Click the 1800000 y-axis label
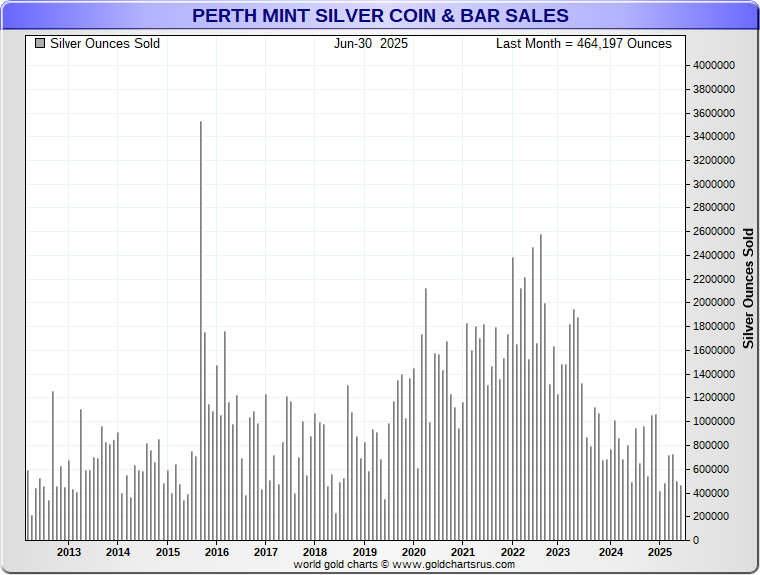 [x=714, y=326]
